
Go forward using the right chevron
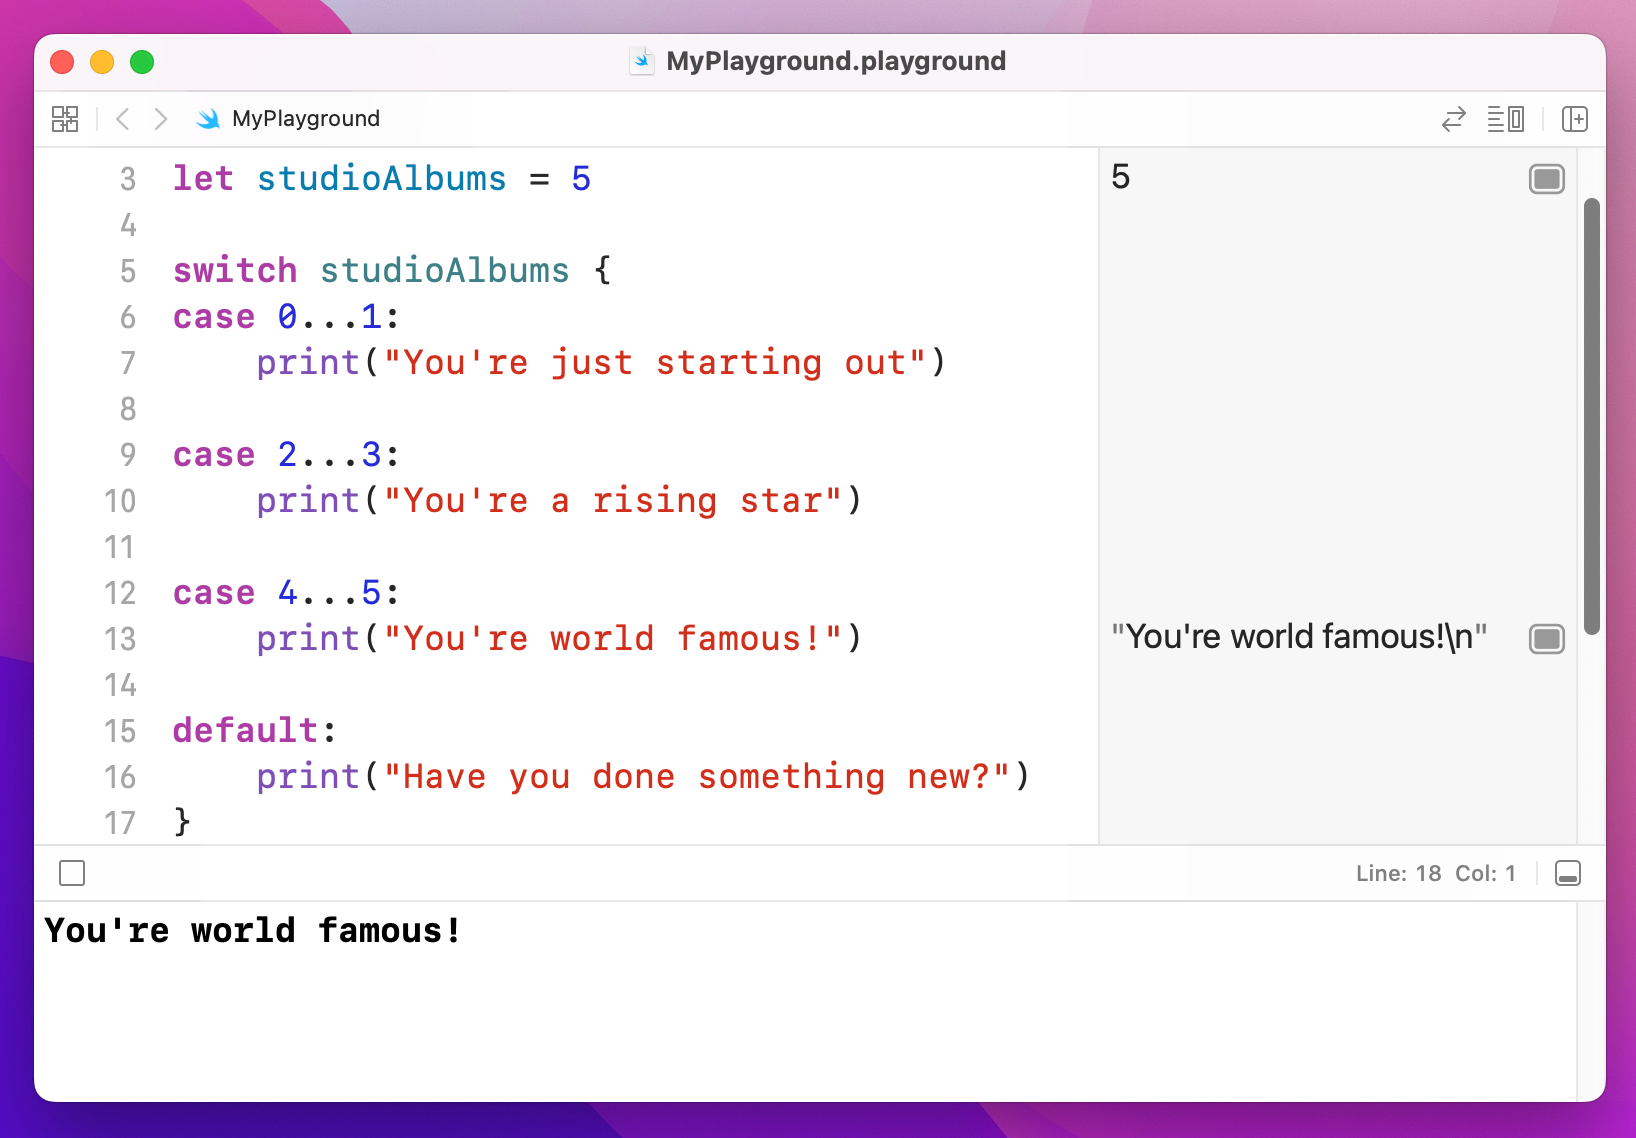[160, 119]
